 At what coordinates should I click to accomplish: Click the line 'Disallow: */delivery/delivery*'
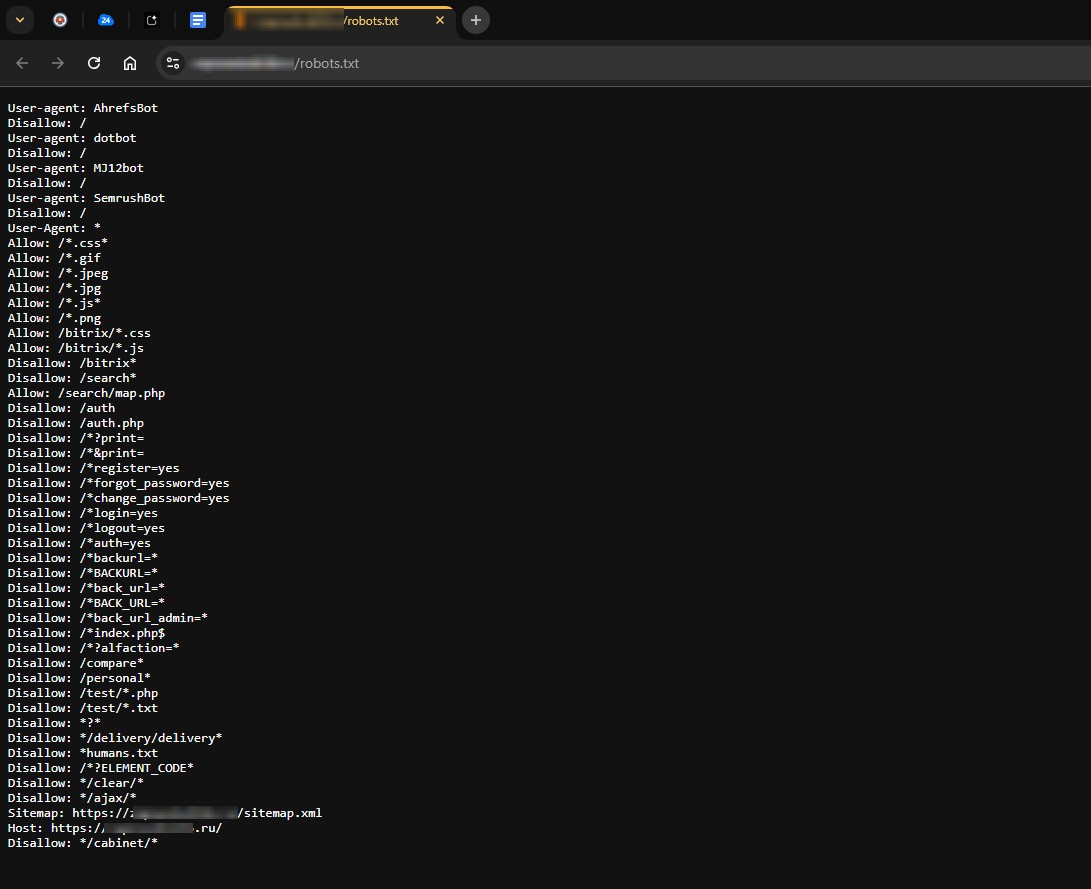click(115, 738)
